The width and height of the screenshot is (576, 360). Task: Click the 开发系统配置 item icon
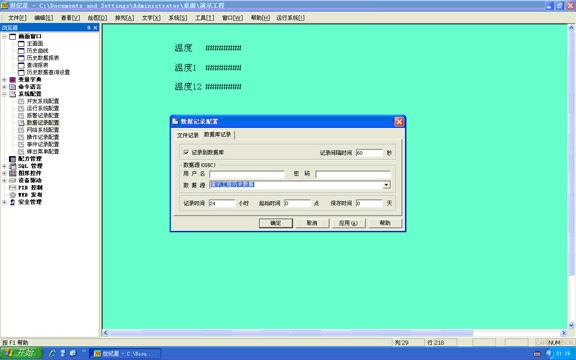click(x=21, y=101)
